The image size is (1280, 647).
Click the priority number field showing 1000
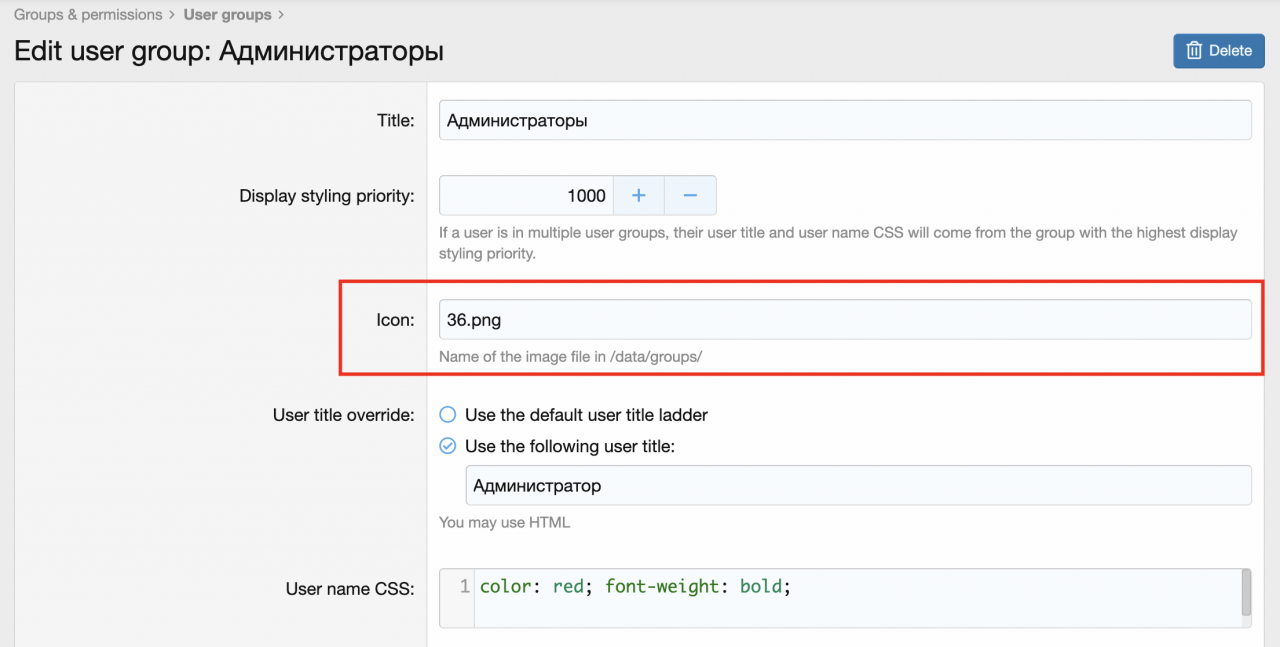point(526,196)
